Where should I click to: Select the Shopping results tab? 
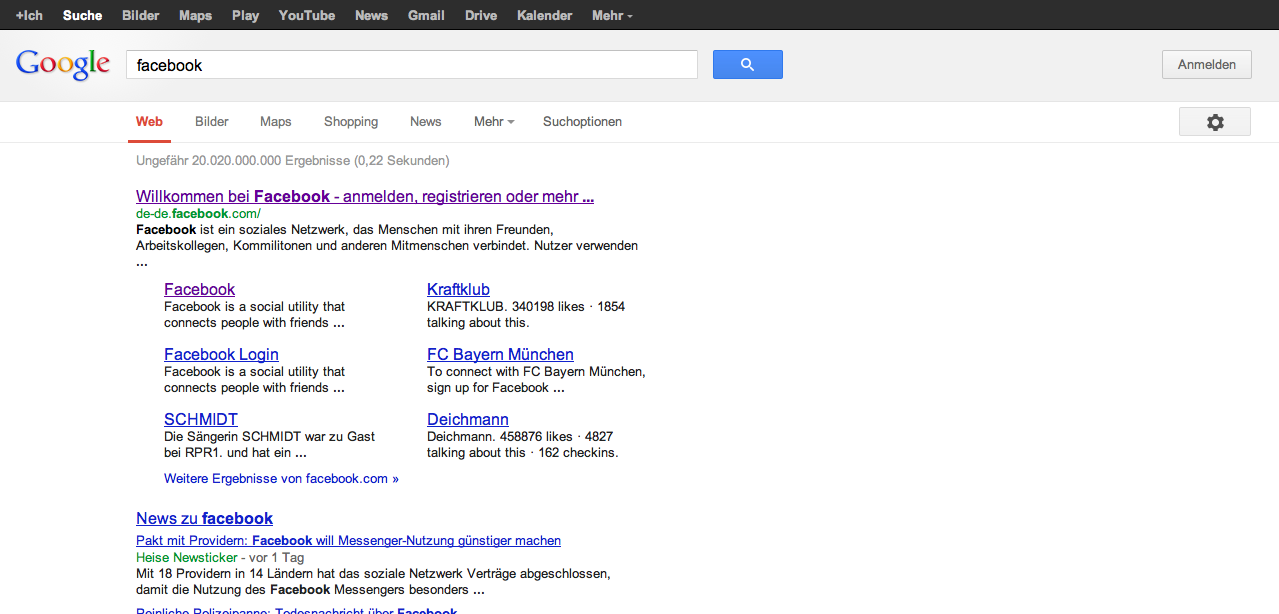351,122
